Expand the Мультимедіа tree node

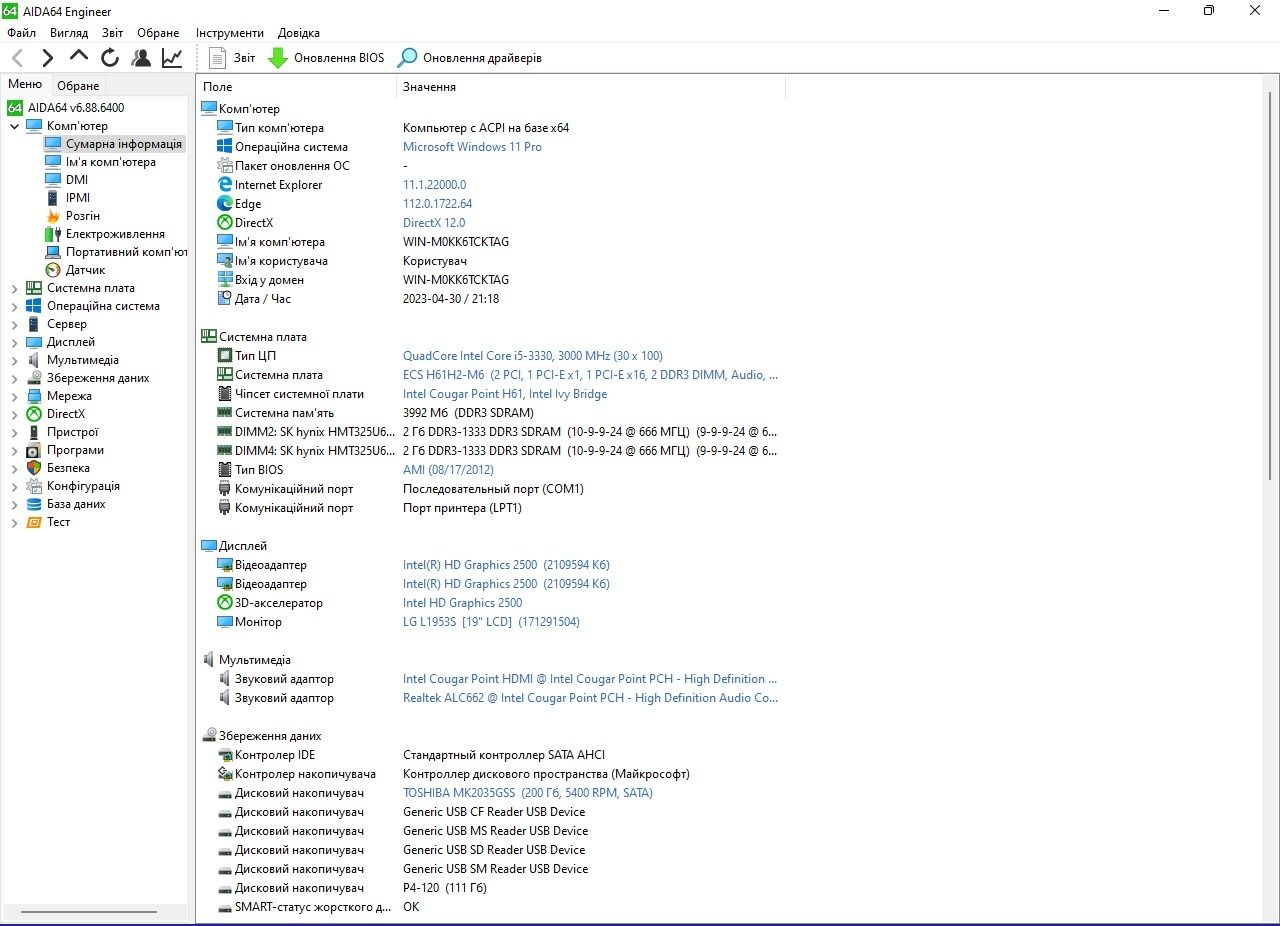pyautogui.click(x=14, y=360)
